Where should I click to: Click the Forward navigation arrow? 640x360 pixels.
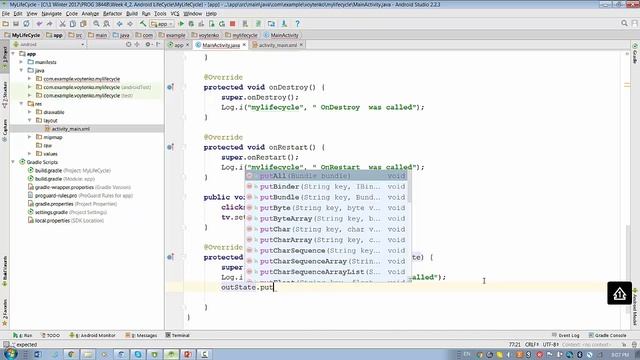(130, 24)
